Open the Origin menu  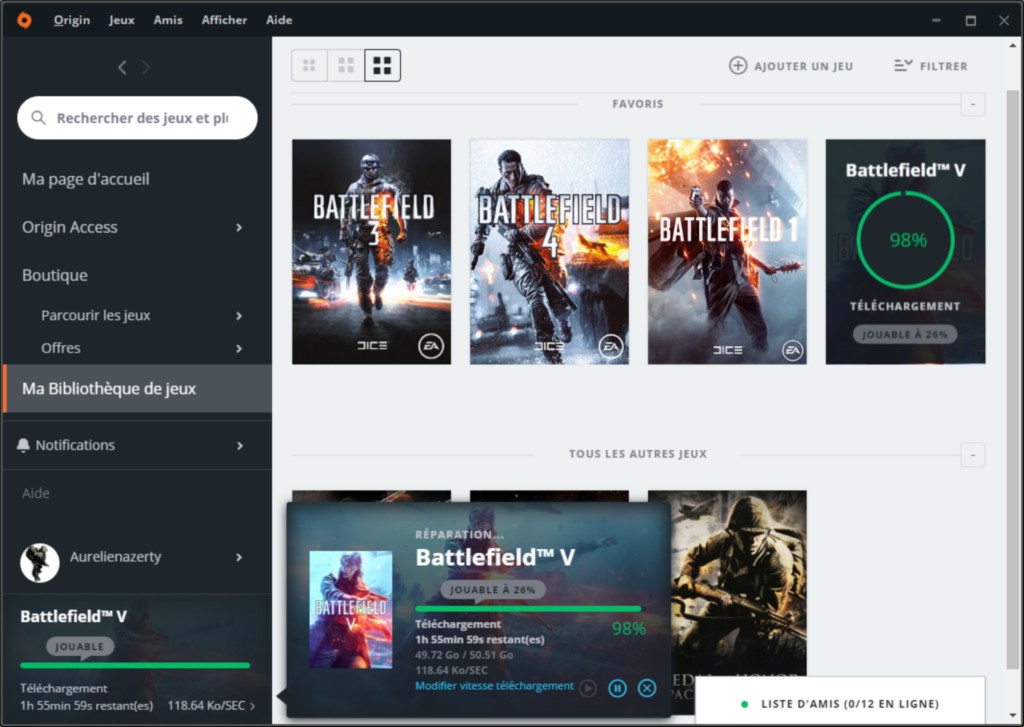click(72, 20)
